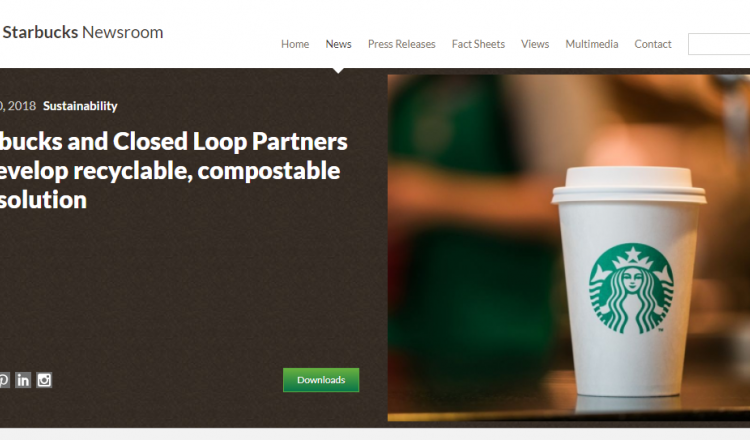Focus the search box in header

coord(719,44)
